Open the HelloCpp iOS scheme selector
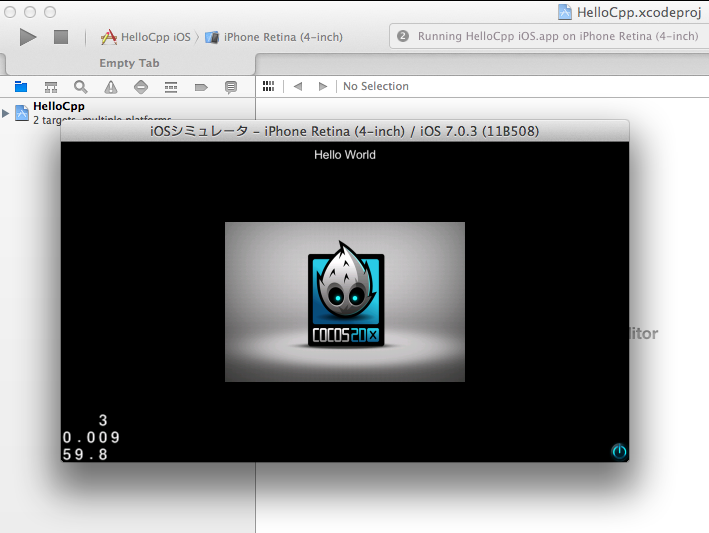 (x=146, y=37)
